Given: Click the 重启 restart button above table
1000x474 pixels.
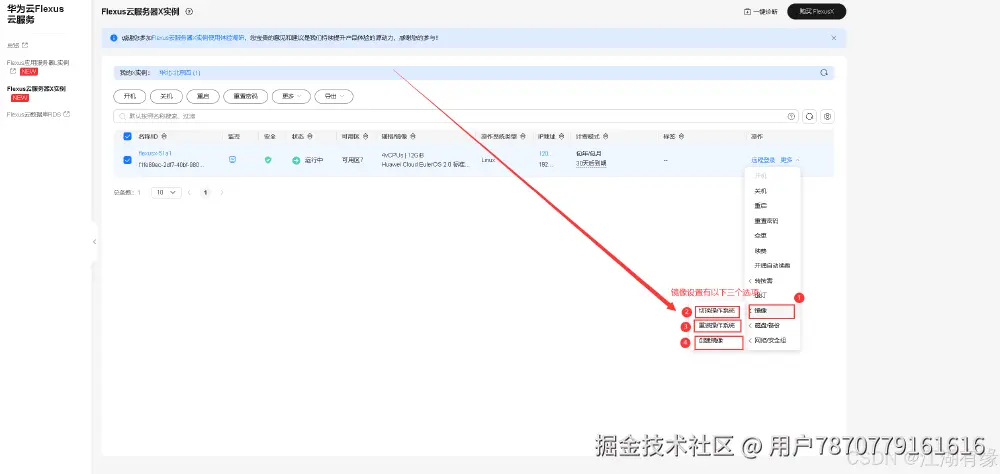Looking at the screenshot, I should tap(203, 96).
